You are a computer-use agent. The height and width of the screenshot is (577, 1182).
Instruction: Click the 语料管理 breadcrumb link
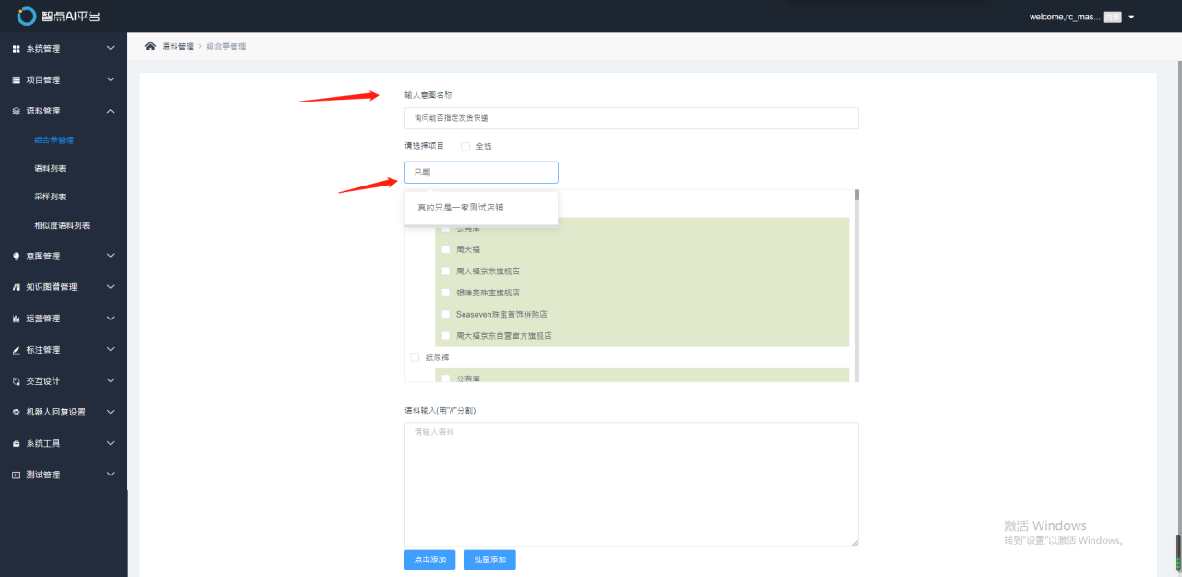(178, 46)
